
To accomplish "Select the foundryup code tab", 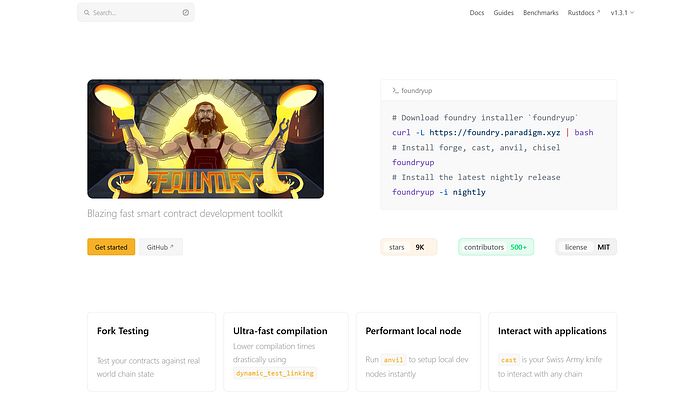I will (412, 91).
